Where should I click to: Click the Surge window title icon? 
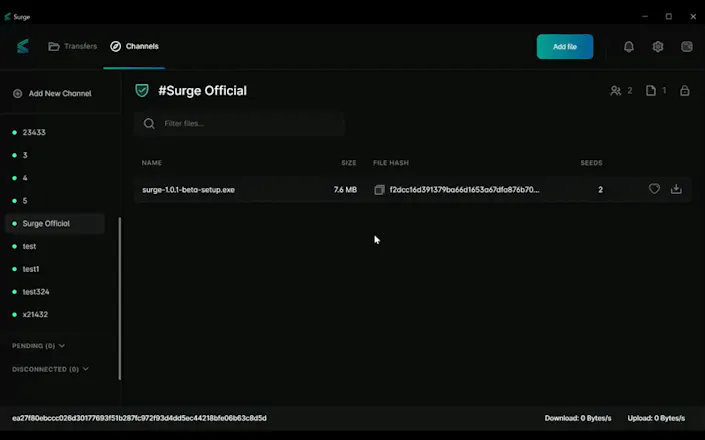[8, 17]
